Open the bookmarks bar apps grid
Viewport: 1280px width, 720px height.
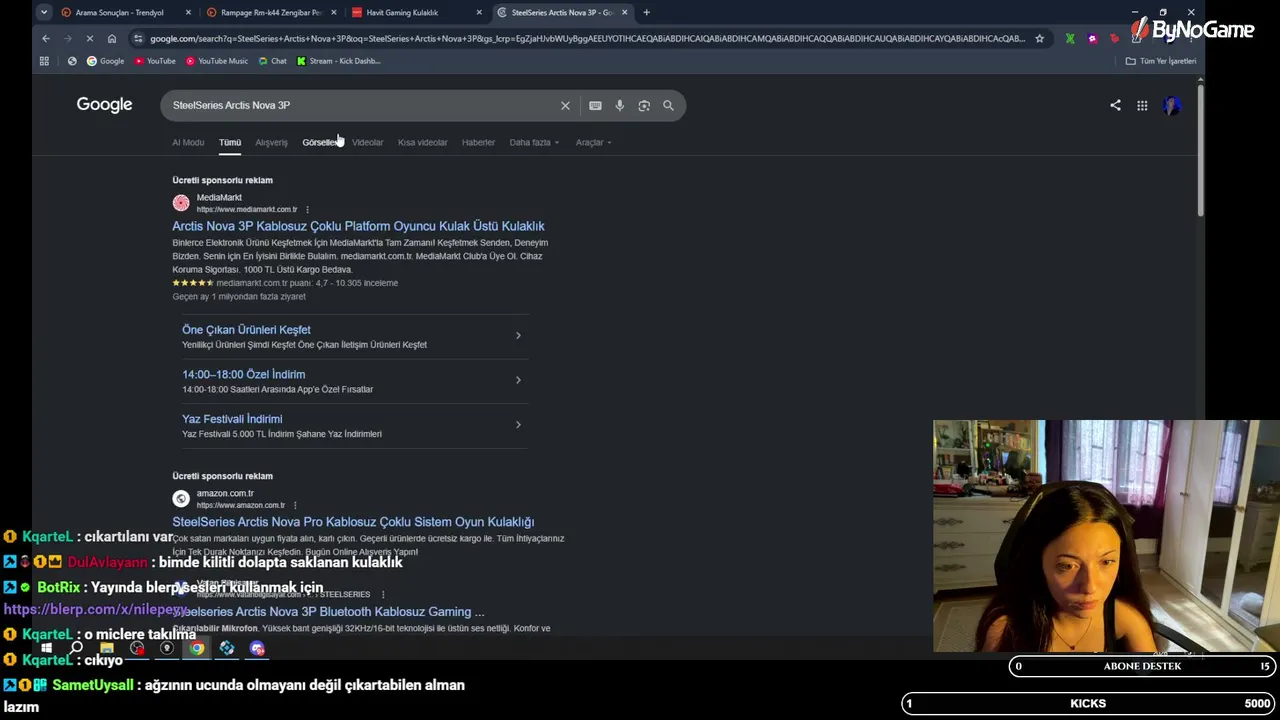[44, 61]
